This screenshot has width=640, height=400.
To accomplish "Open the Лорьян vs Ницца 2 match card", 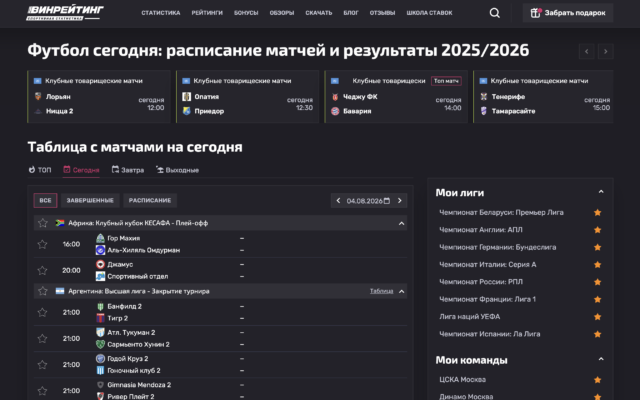I will point(99,96).
